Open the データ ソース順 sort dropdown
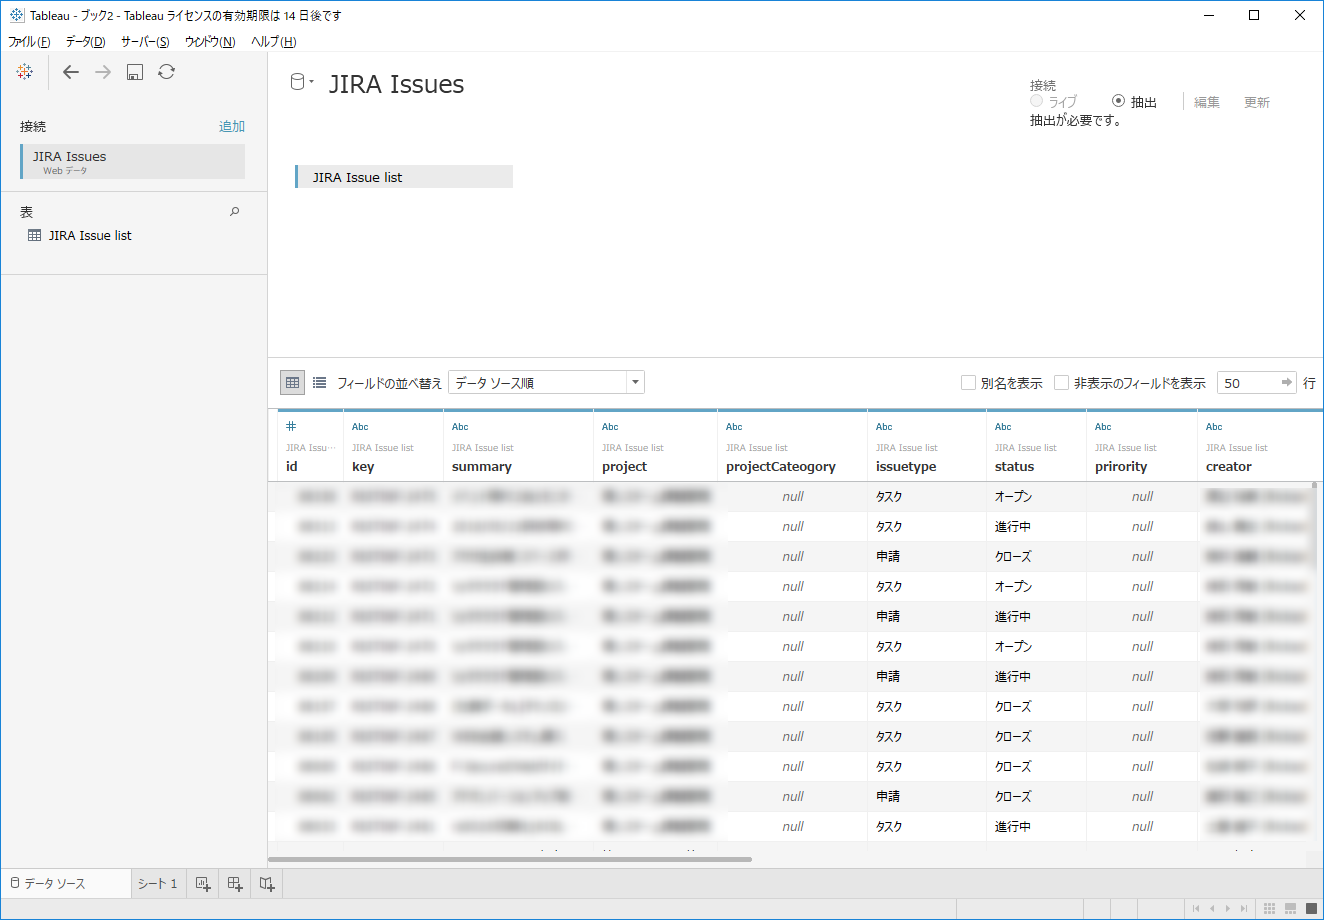Image resolution: width=1324 pixels, height=920 pixels. click(546, 382)
